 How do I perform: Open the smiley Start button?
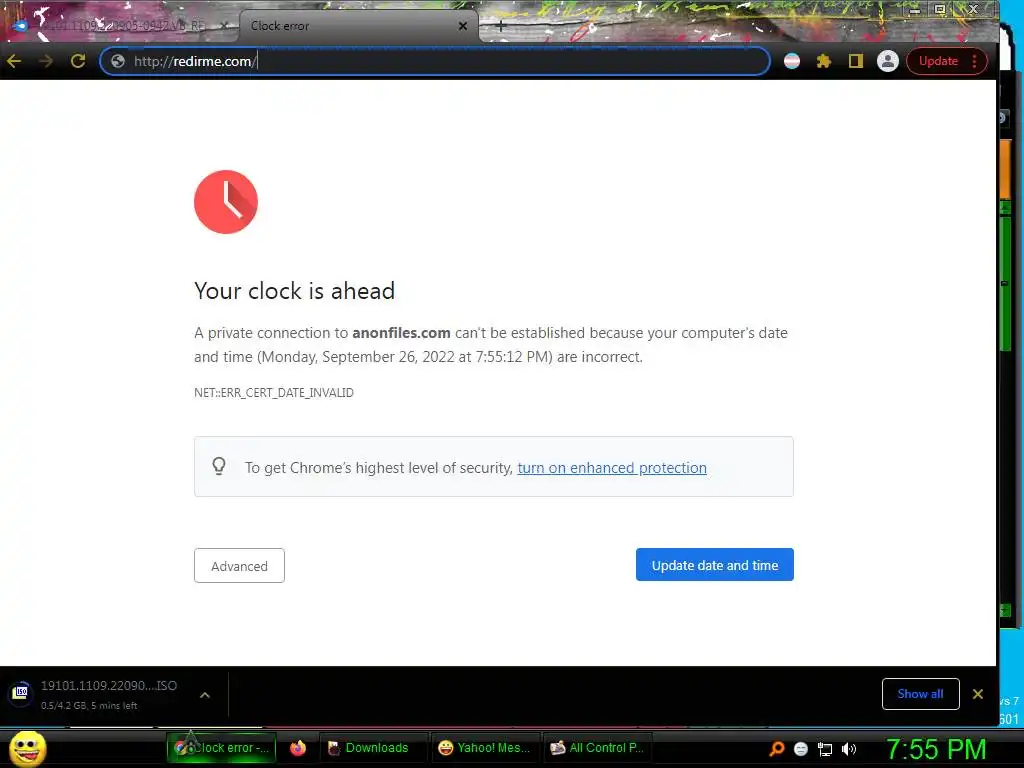click(x=27, y=748)
